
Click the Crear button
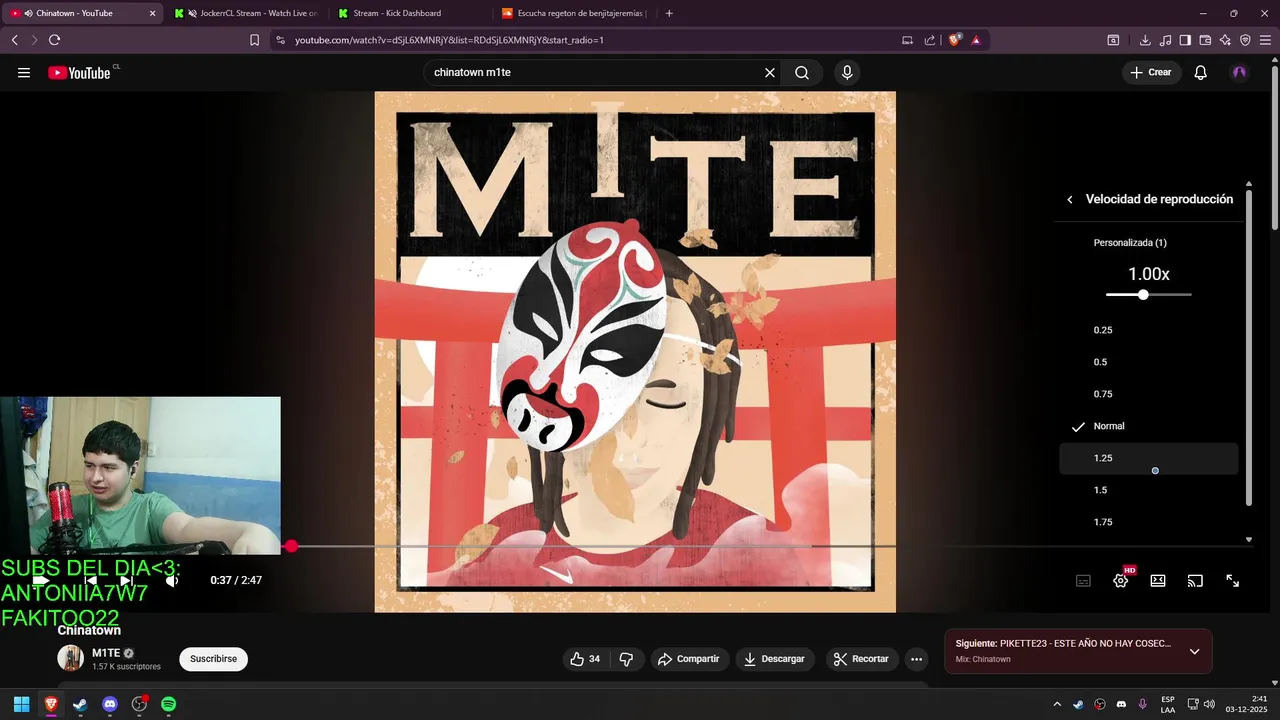pyautogui.click(x=1151, y=72)
